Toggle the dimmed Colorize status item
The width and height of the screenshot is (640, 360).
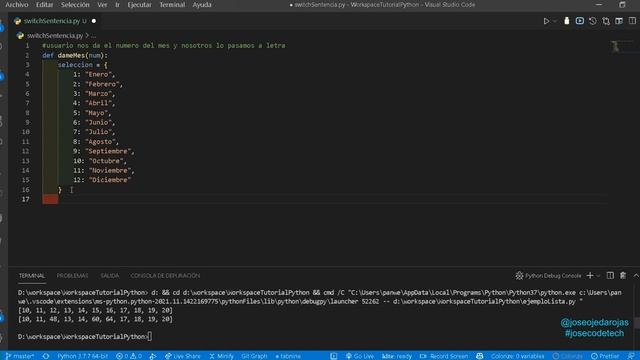coord(567,356)
